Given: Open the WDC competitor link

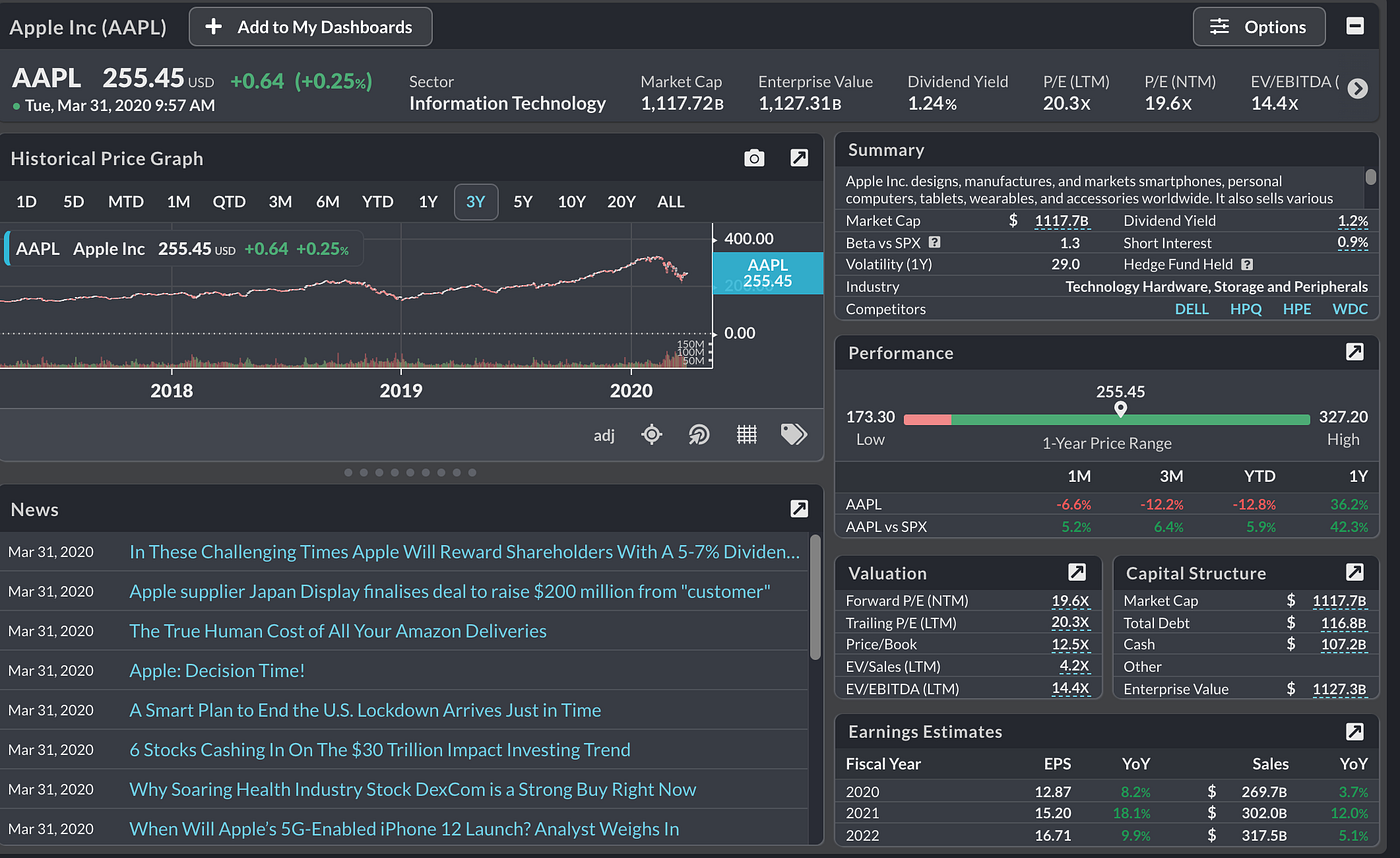Looking at the screenshot, I should click(1350, 309).
